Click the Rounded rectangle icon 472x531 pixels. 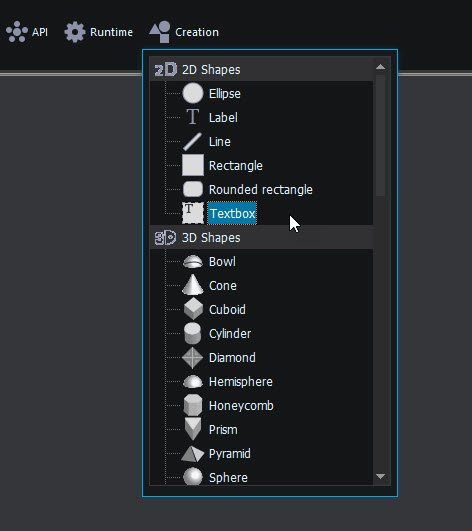[193, 189]
